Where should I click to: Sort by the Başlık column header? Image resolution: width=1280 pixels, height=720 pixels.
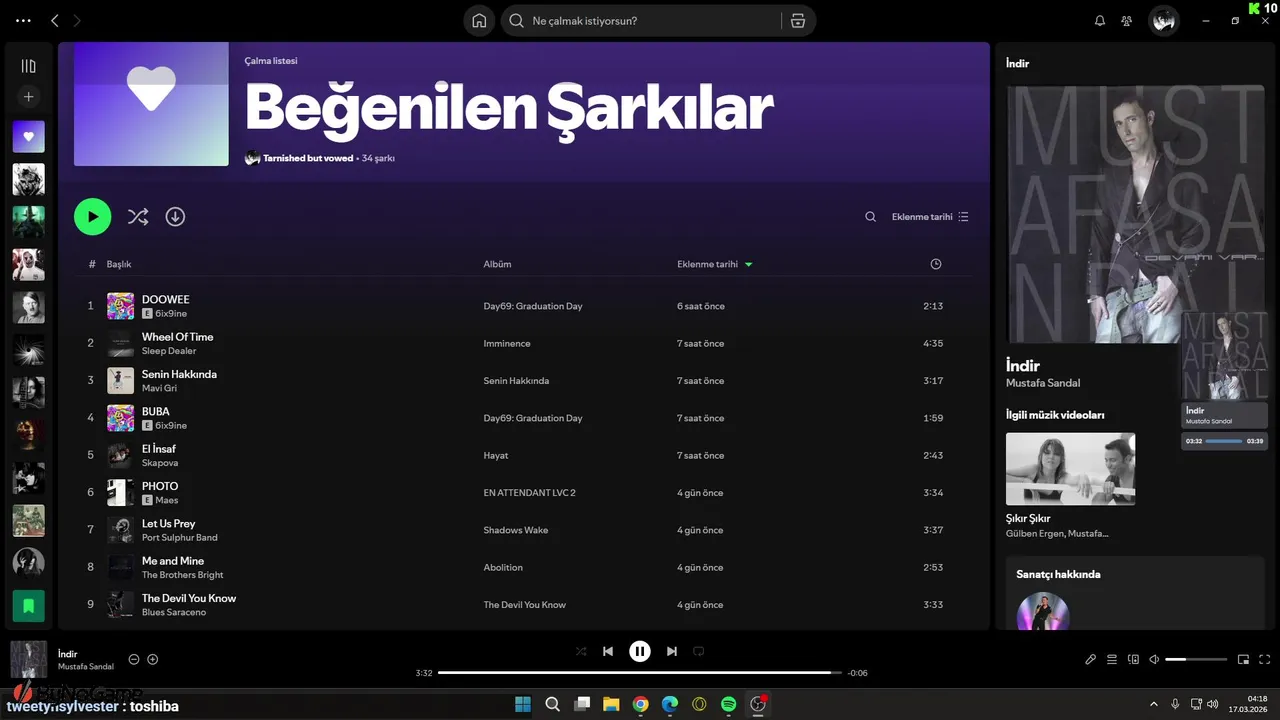coord(119,264)
